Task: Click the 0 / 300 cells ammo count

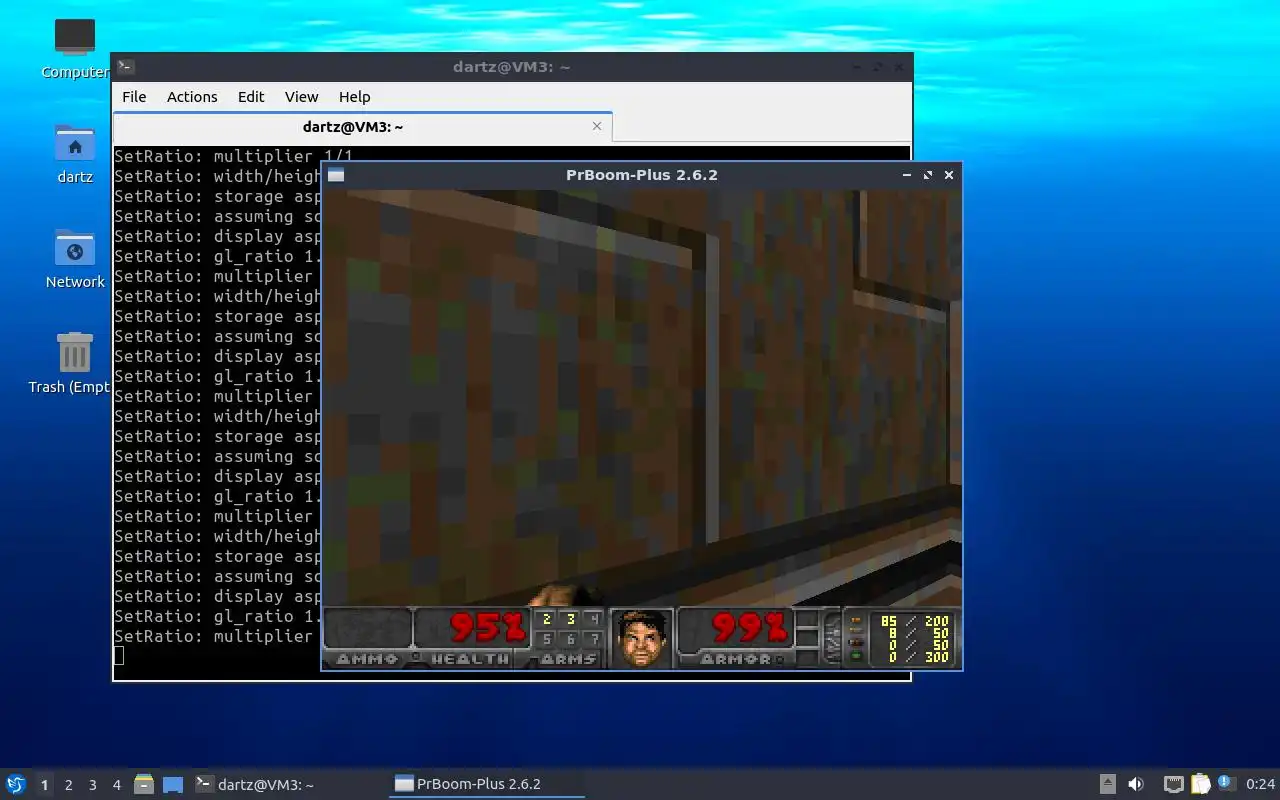Action: pyautogui.click(x=914, y=657)
